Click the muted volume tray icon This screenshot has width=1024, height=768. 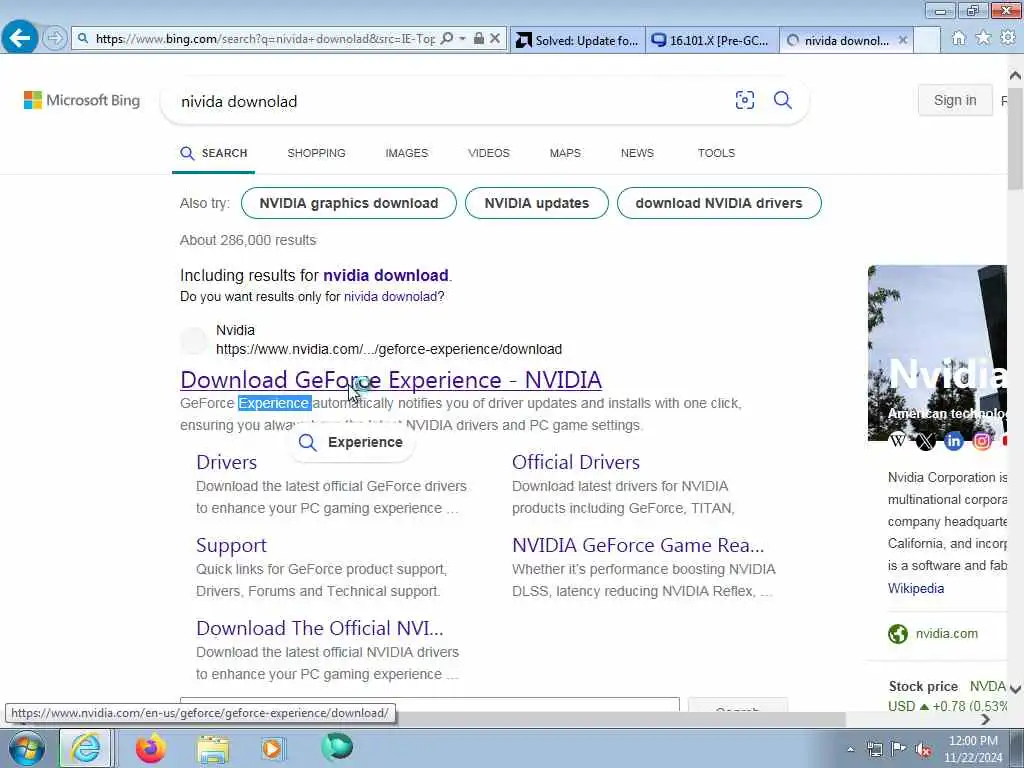click(x=923, y=749)
